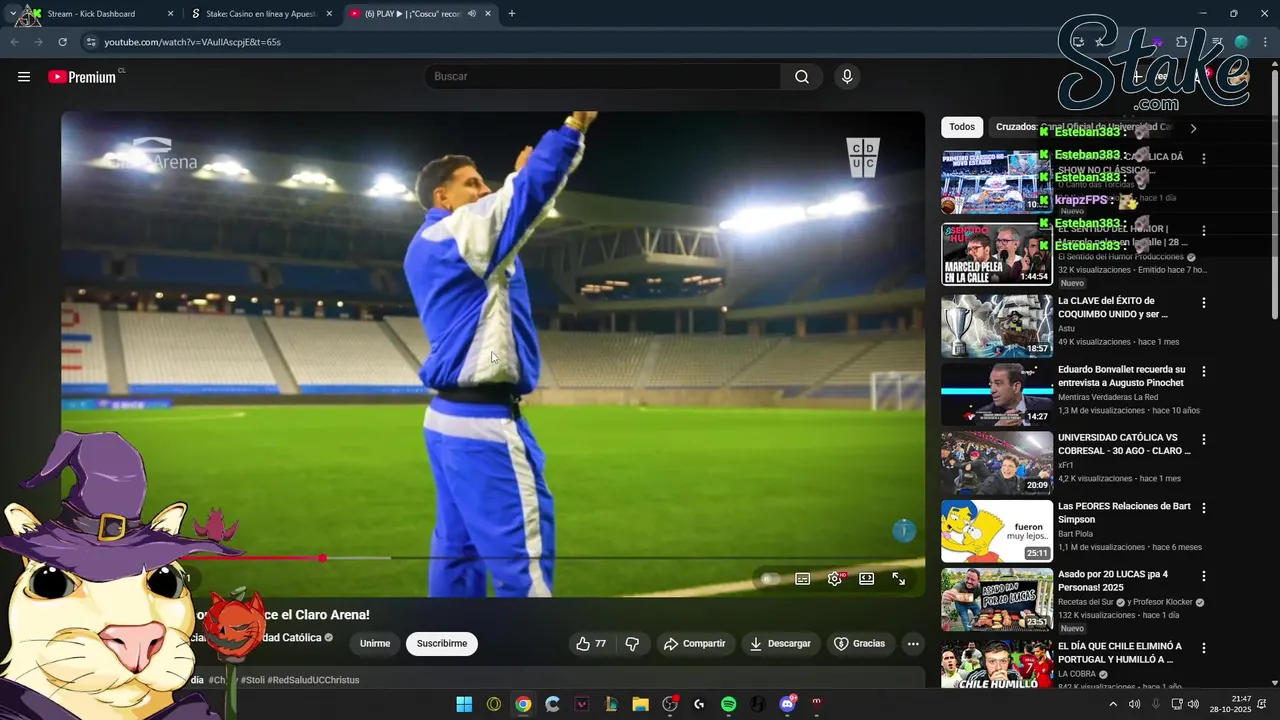Open Discord from the taskbar

pyautogui.click(x=787, y=704)
